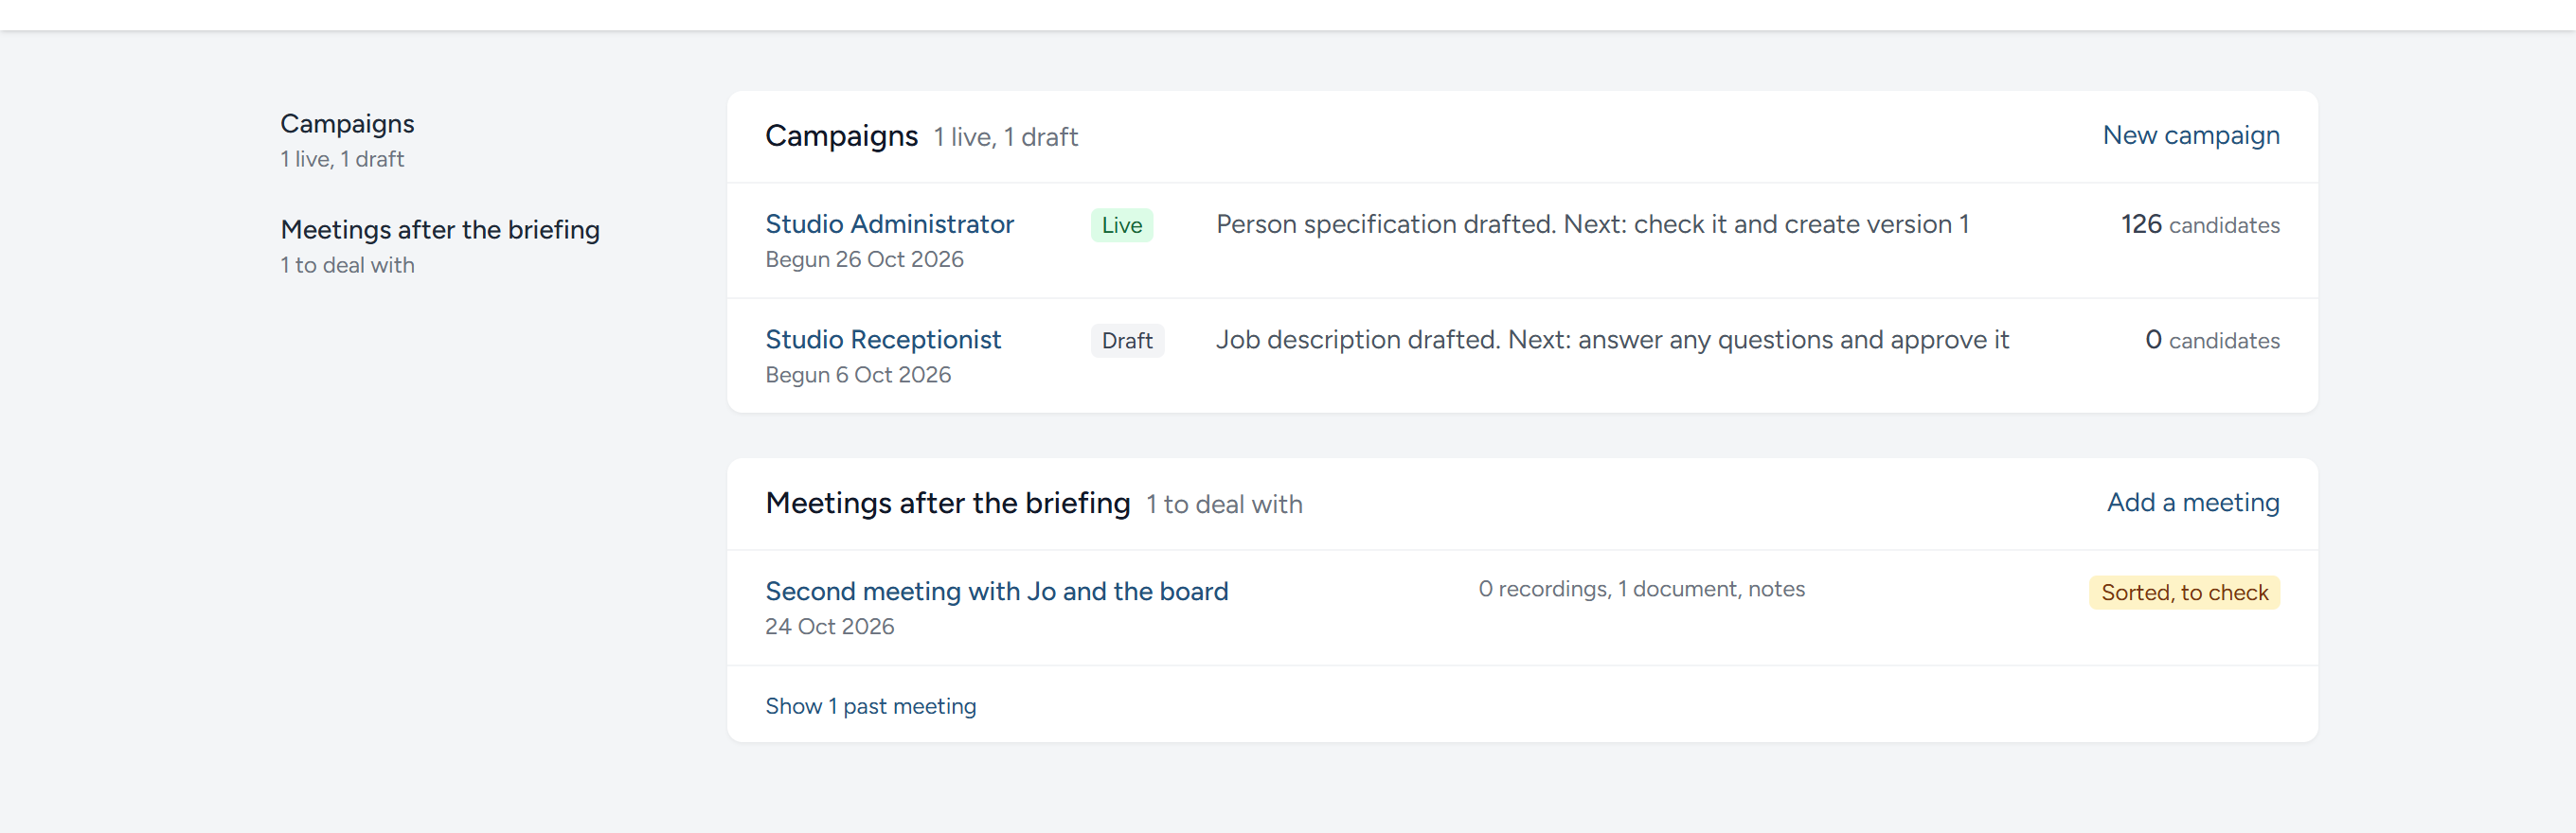The height and width of the screenshot is (833, 2576).
Task: Click the Sorted, to check badge
Action: pyautogui.click(x=2183, y=592)
